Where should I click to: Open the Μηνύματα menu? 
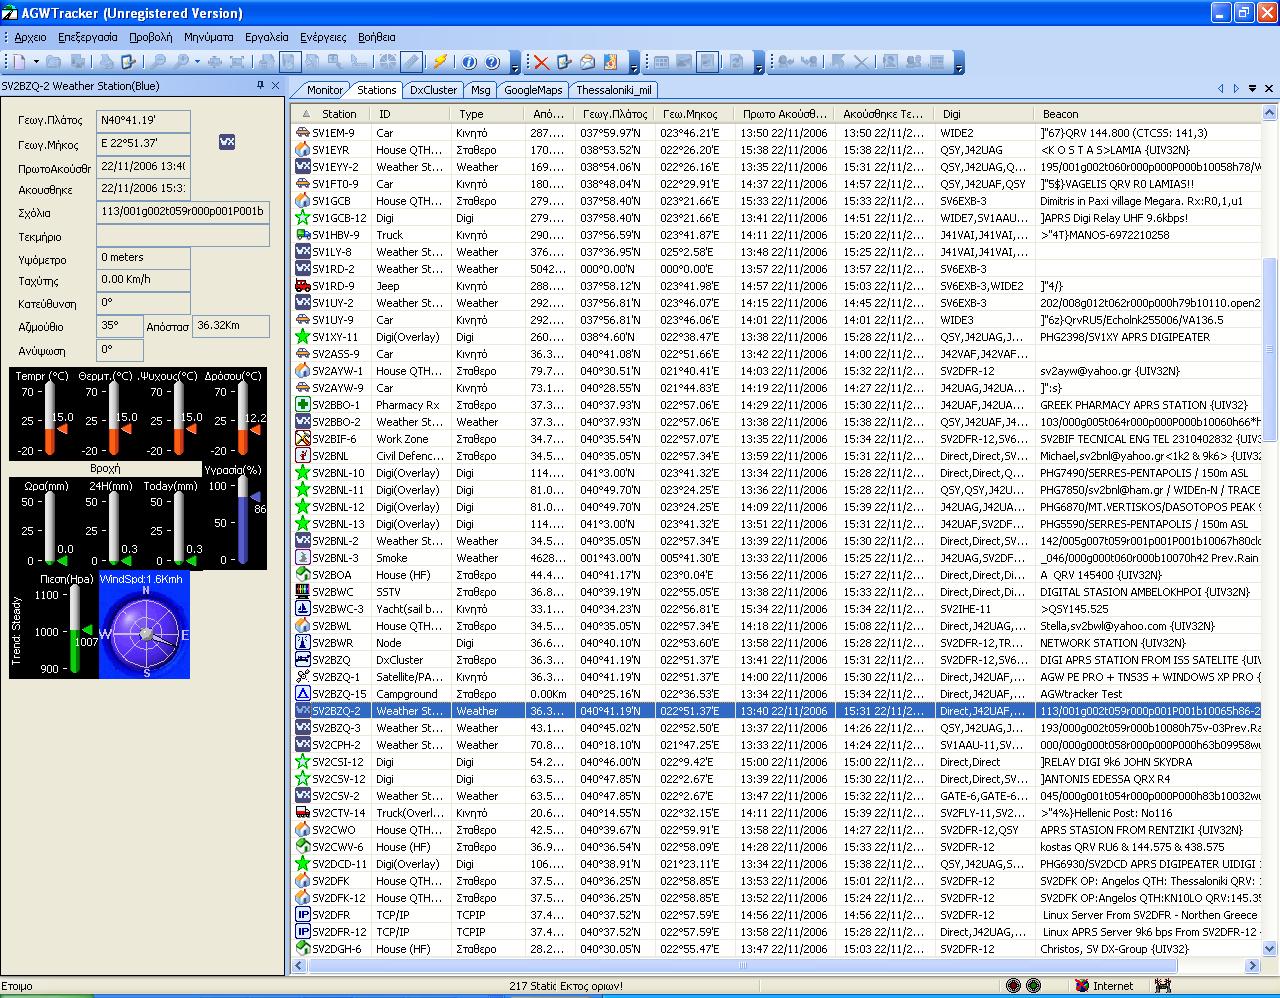[x=208, y=37]
